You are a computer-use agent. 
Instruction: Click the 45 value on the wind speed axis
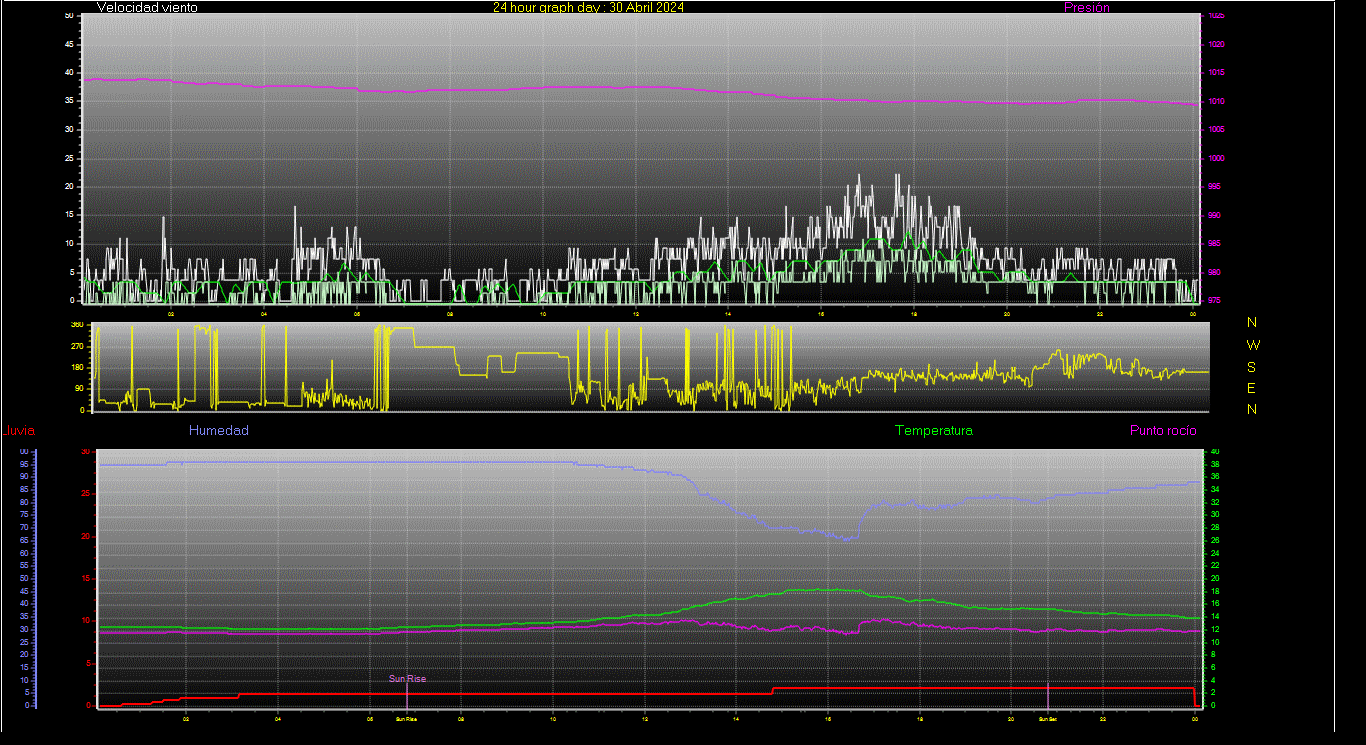tap(68, 45)
